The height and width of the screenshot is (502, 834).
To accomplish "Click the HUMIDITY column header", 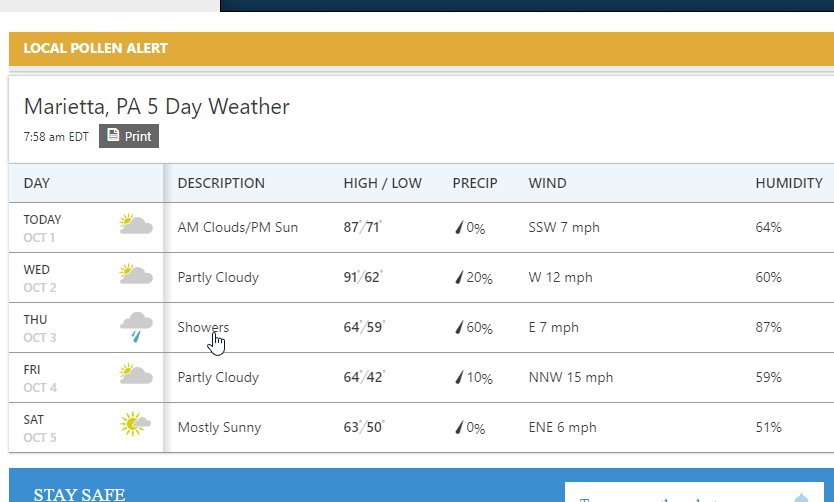I will (789, 183).
